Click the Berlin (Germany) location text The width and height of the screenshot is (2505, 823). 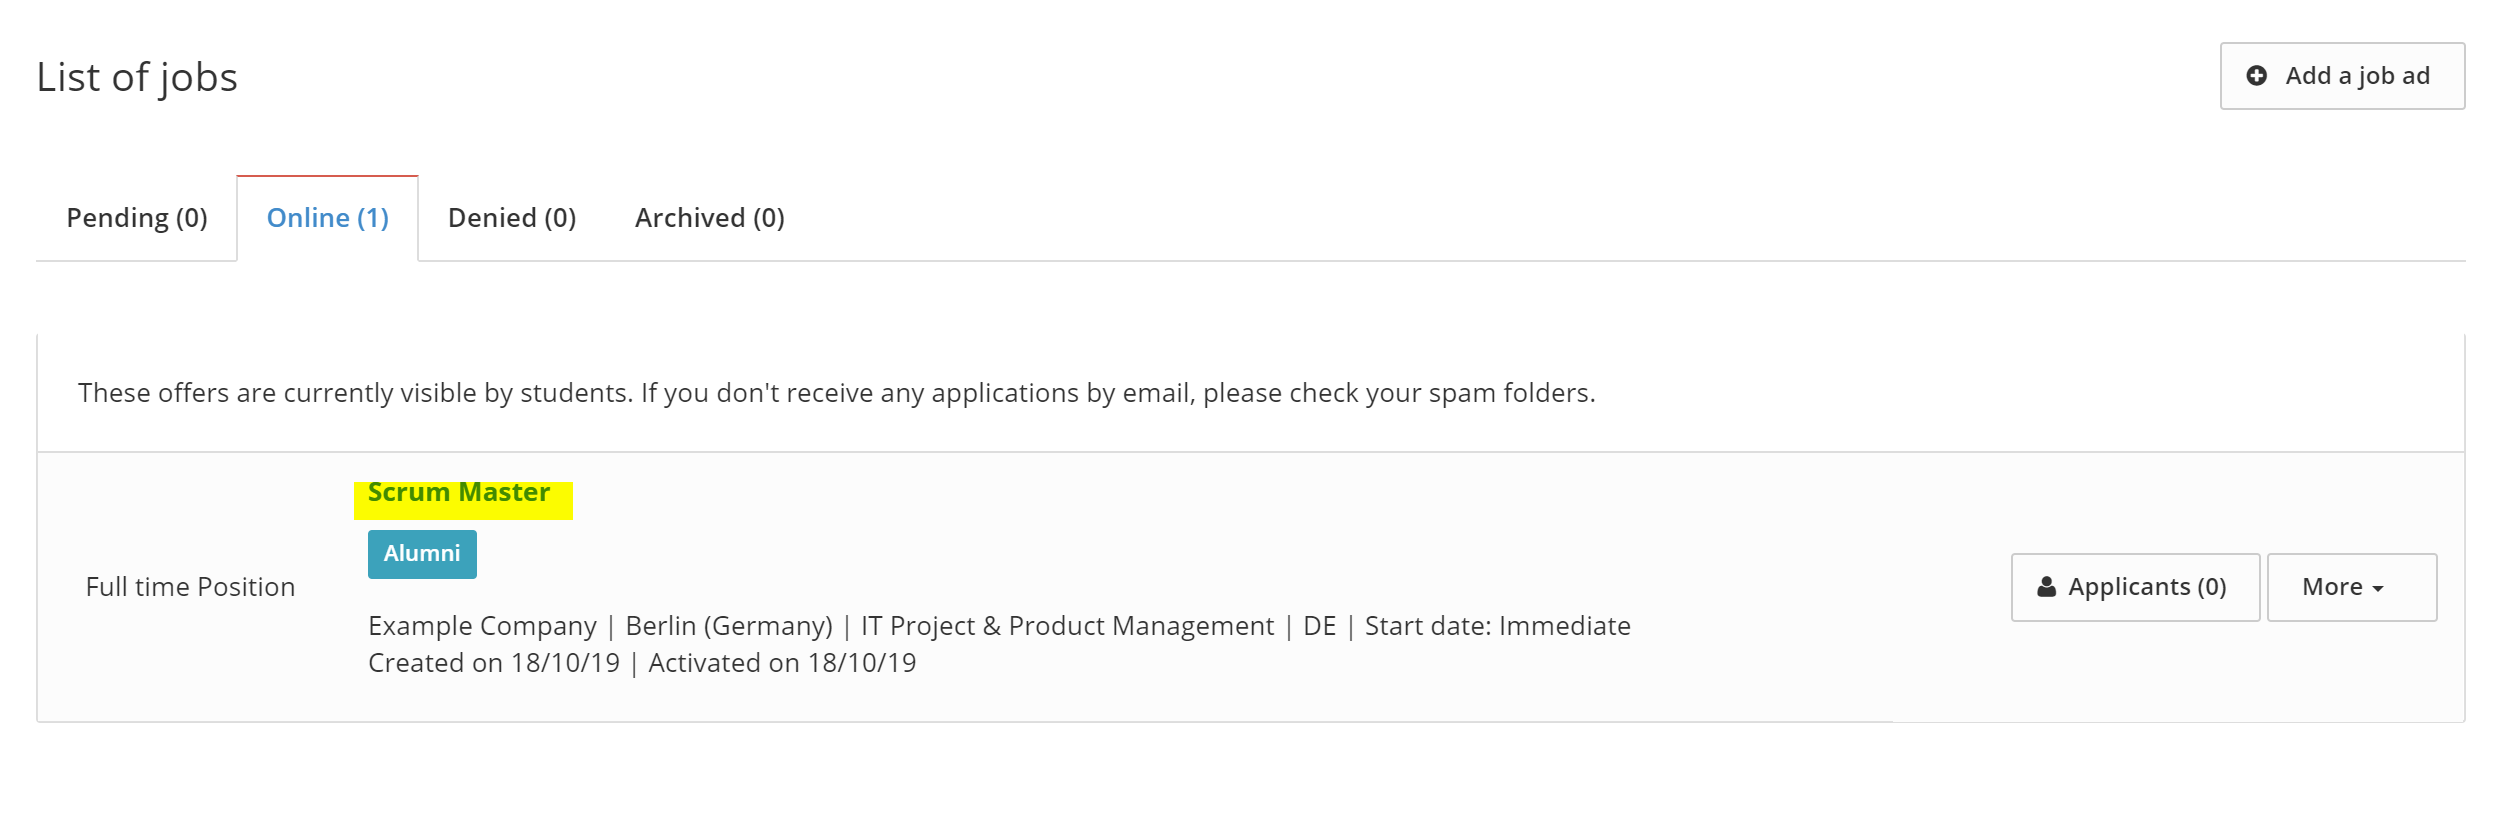tap(729, 626)
